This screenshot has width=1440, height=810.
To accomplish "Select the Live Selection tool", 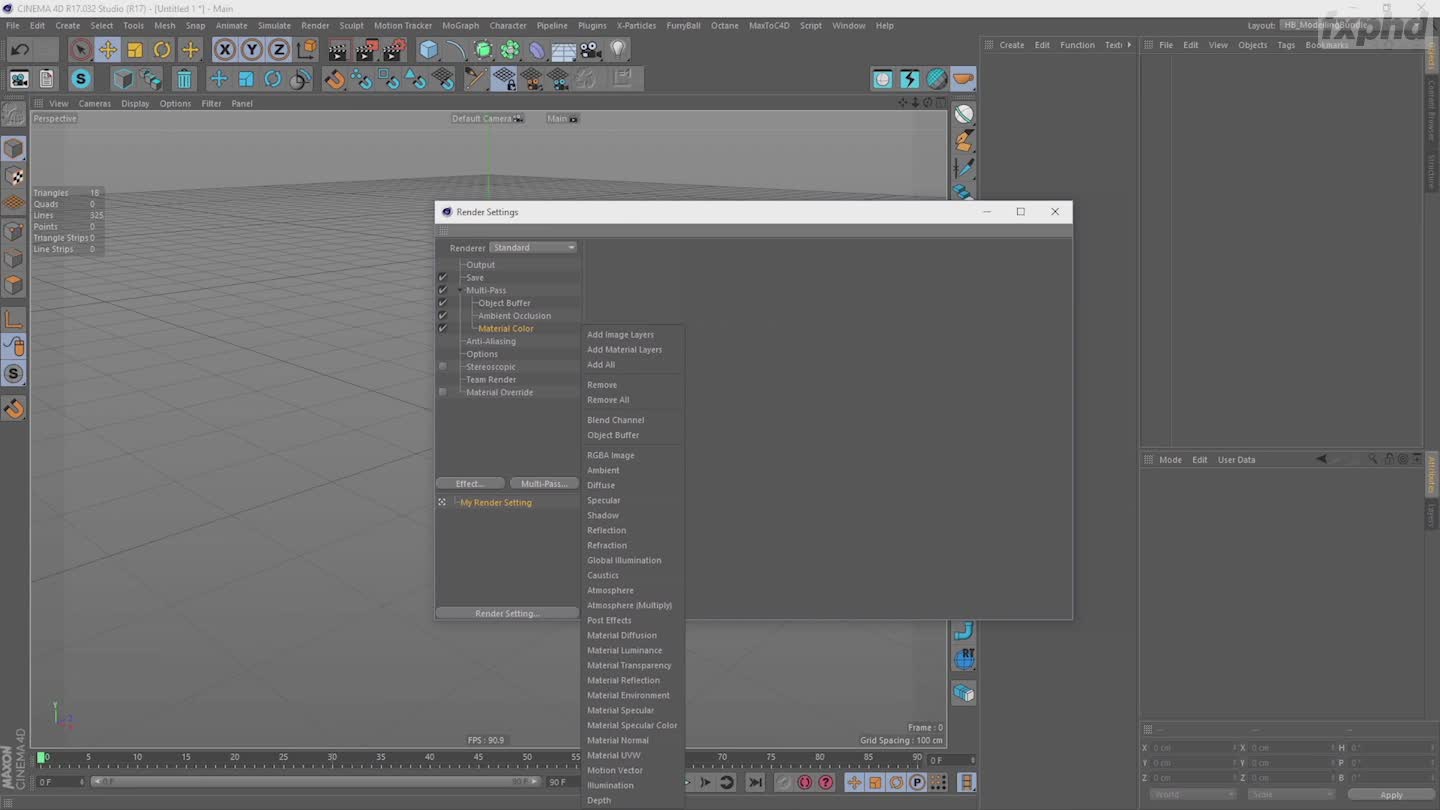I will 81,49.
